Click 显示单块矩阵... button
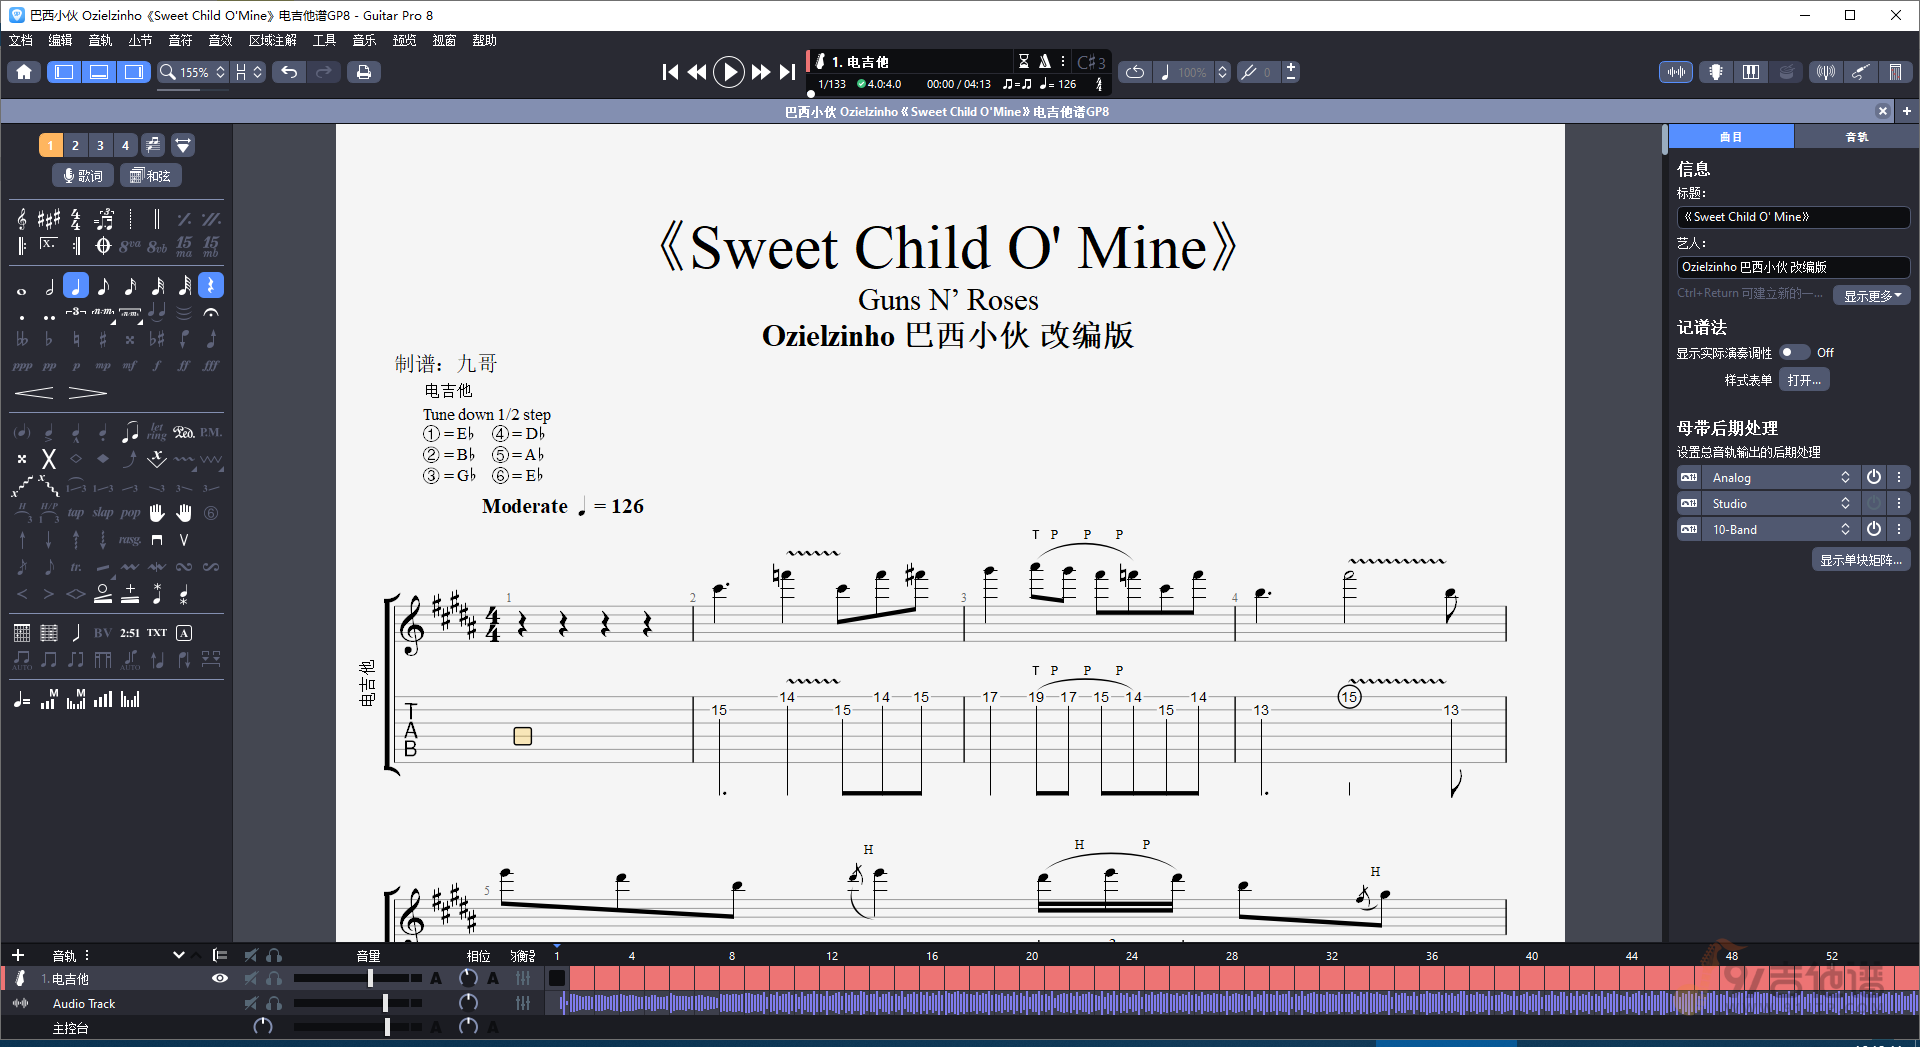Screen dimensions: 1920x1047 click(x=1861, y=560)
